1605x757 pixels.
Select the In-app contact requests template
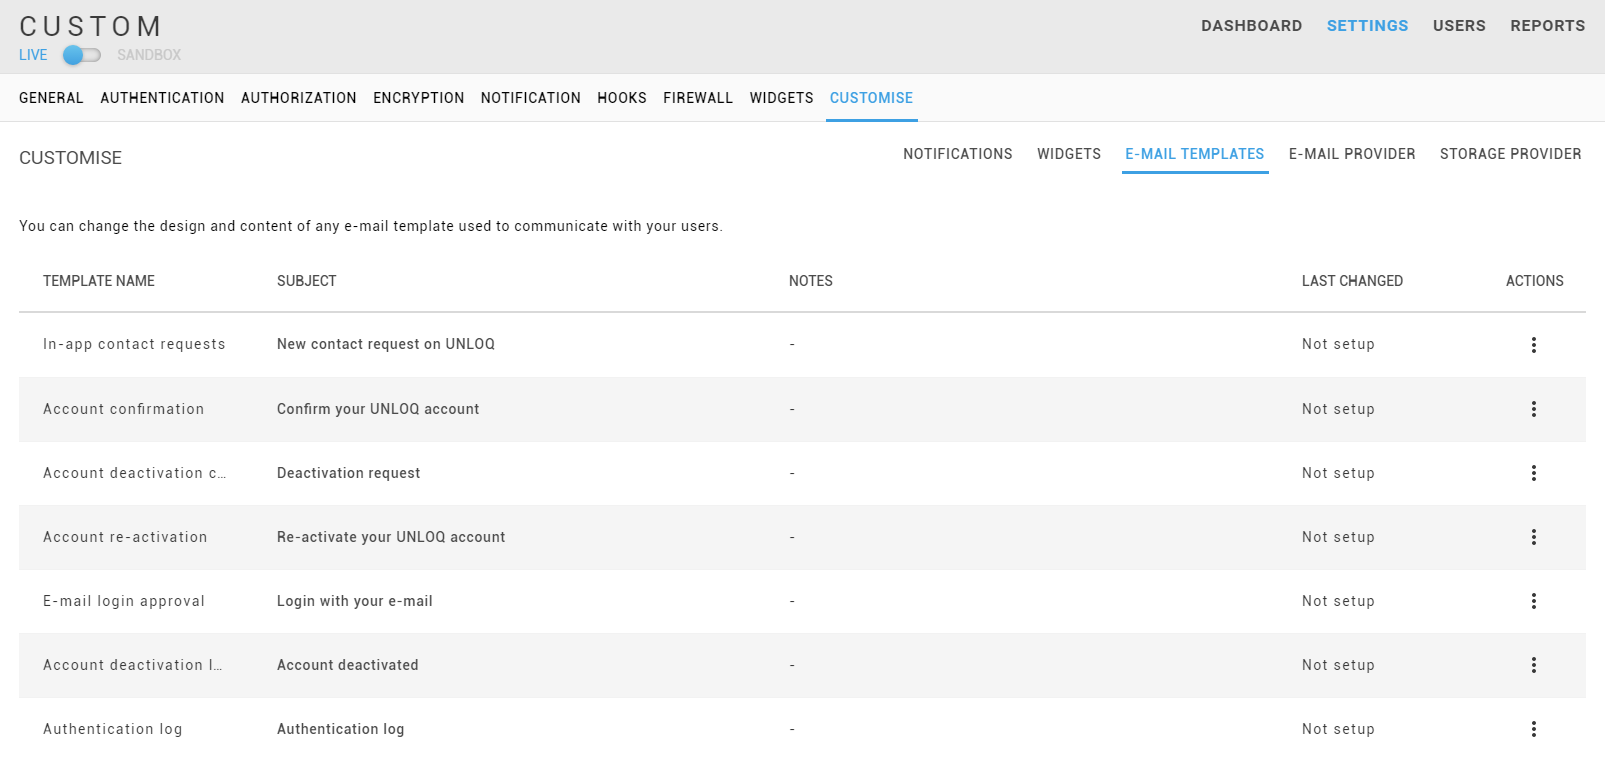(134, 344)
